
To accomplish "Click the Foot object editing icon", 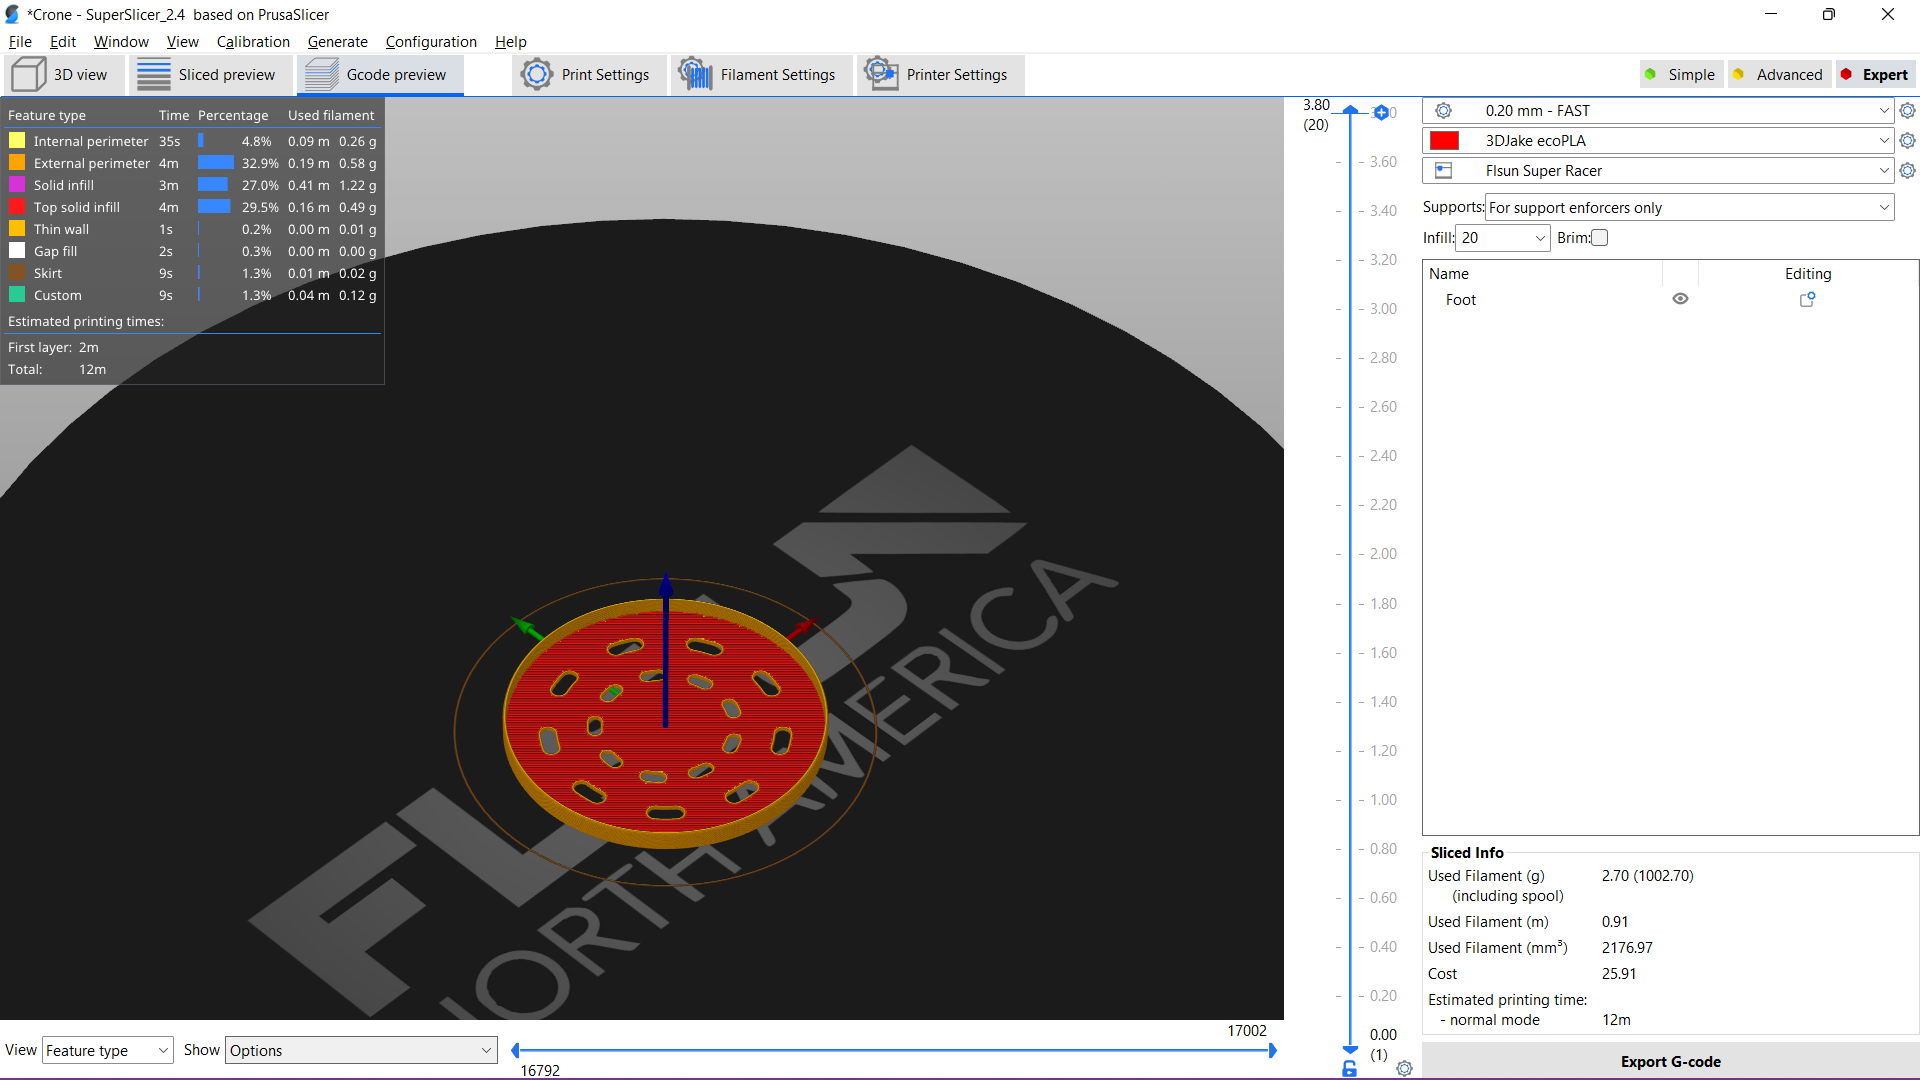I will [1807, 299].
